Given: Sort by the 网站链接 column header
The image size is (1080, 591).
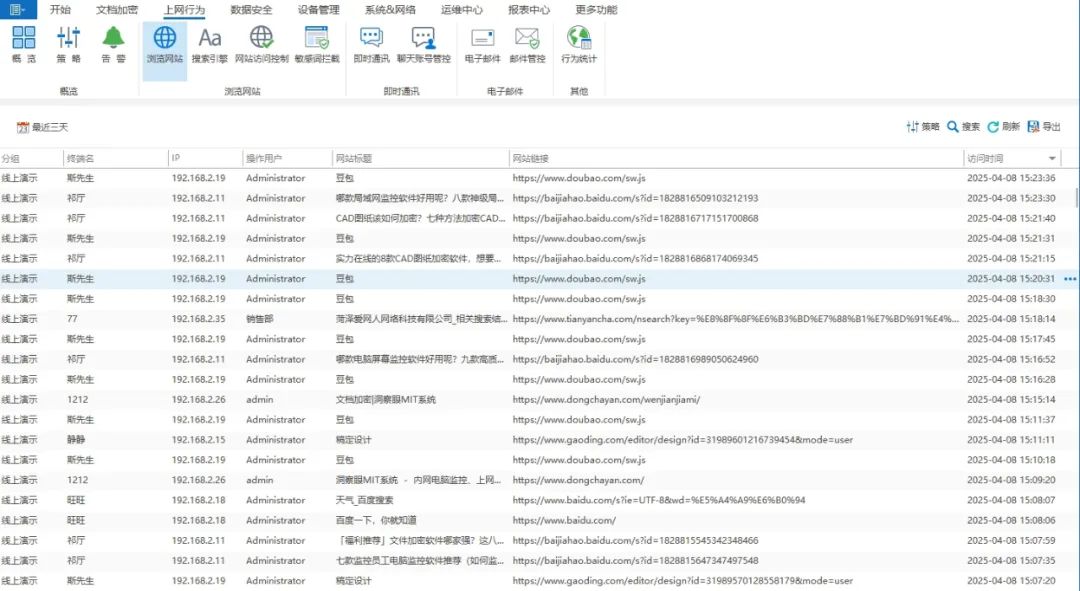Looking at the screenshot, I should [x=736, y=158].
